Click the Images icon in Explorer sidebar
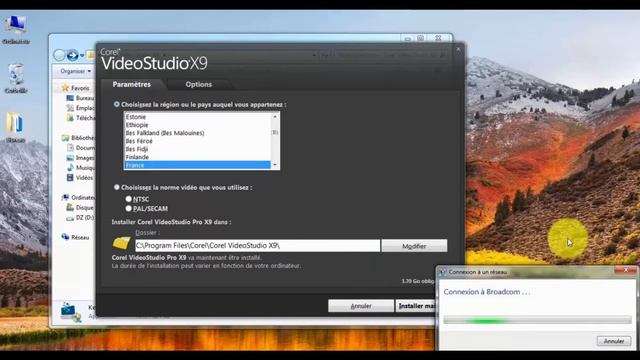The width and height of the screenshot is (640, 360). 70,158
